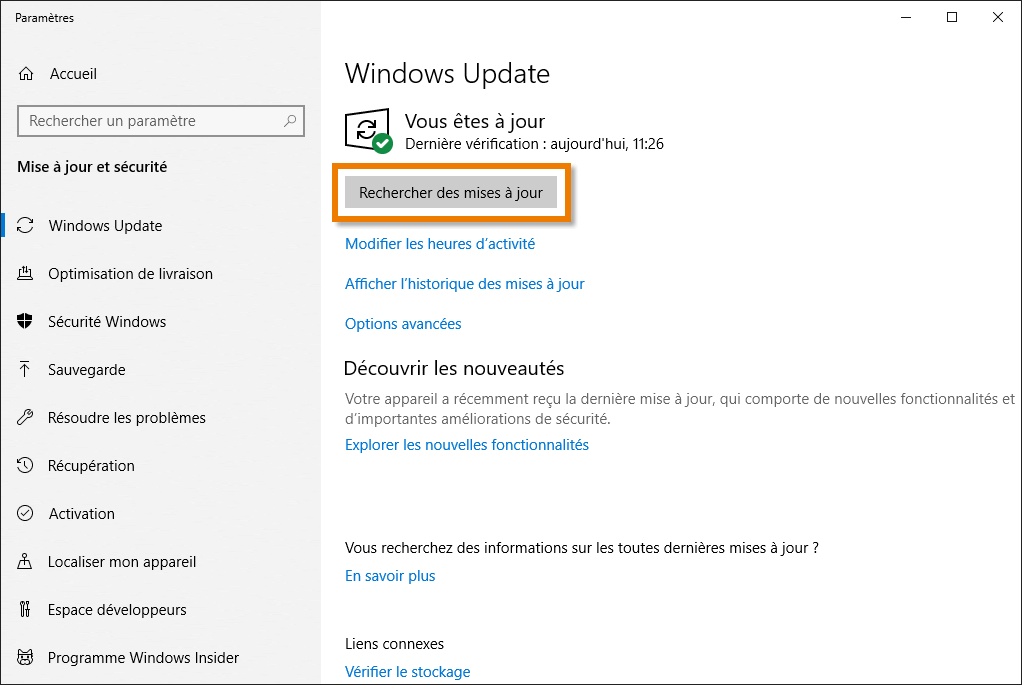Click the Résoudre les problèmes wrench icon
The height and width of the screenshot is (685, 1022).
coord(26,418)
